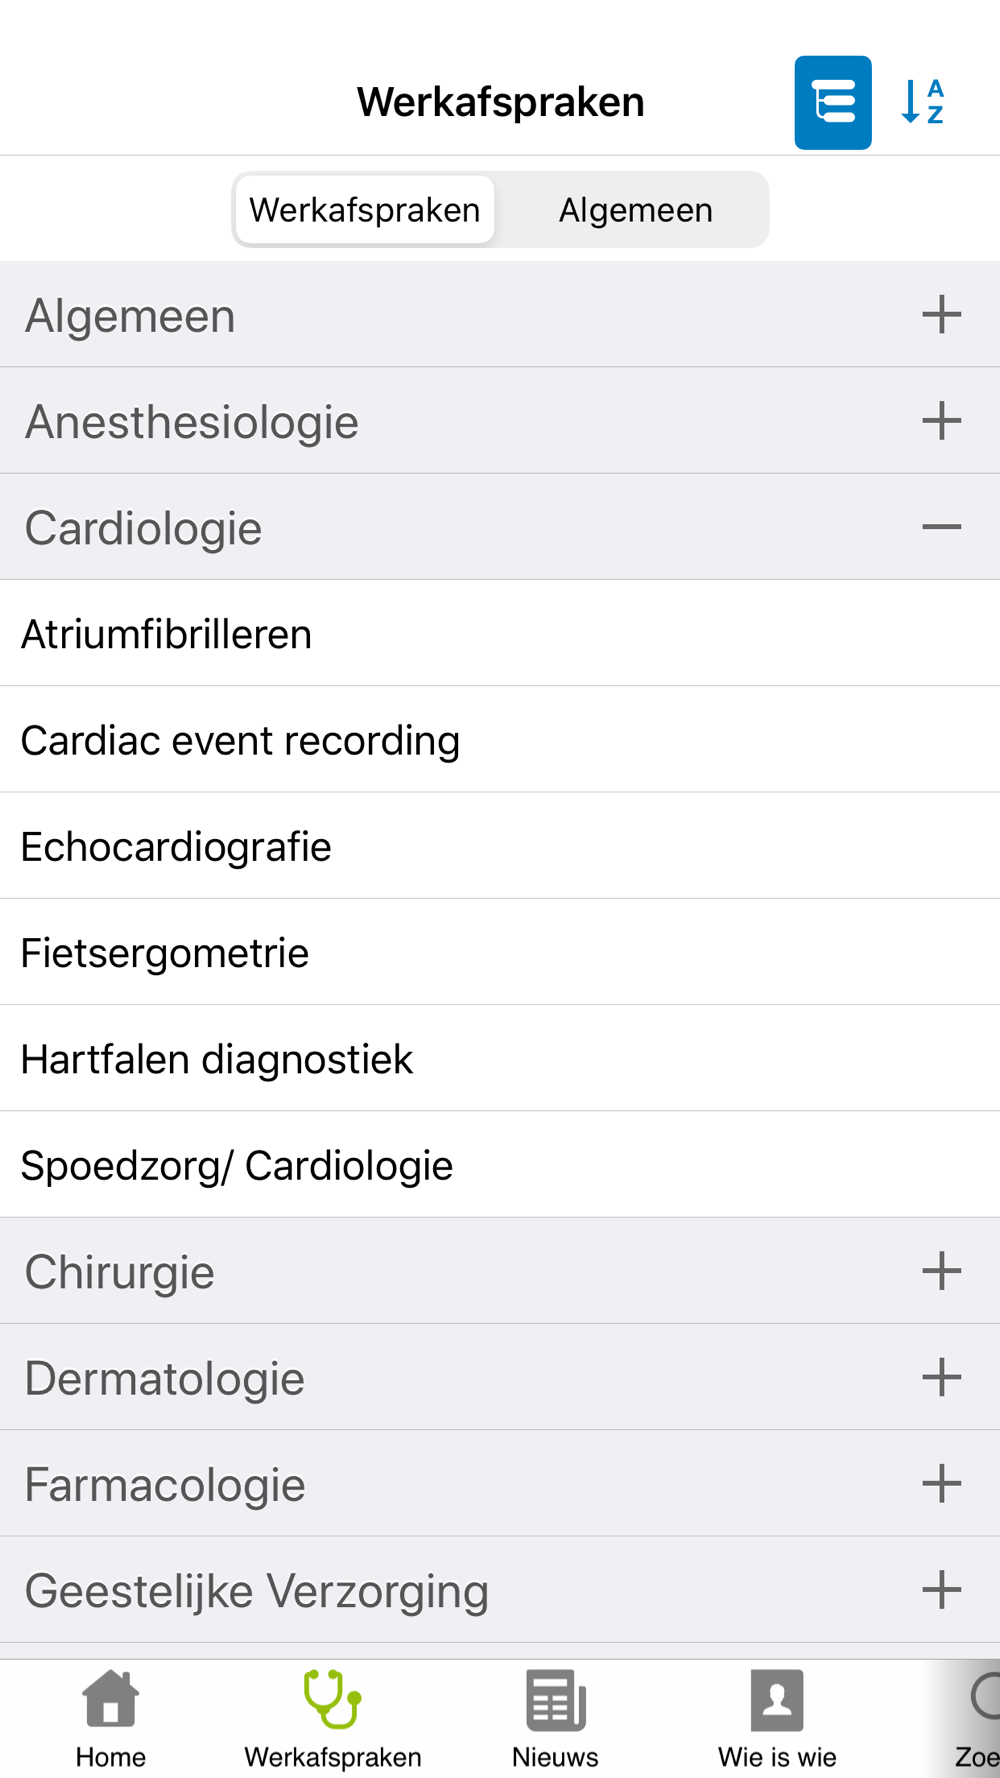
Task: Switch to the Algemeen segment
Action: (635, 210)
